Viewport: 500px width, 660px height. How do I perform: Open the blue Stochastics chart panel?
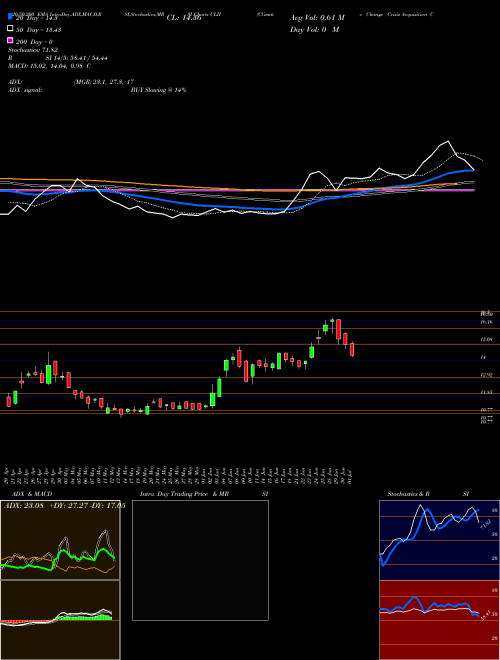click(439, 540)
